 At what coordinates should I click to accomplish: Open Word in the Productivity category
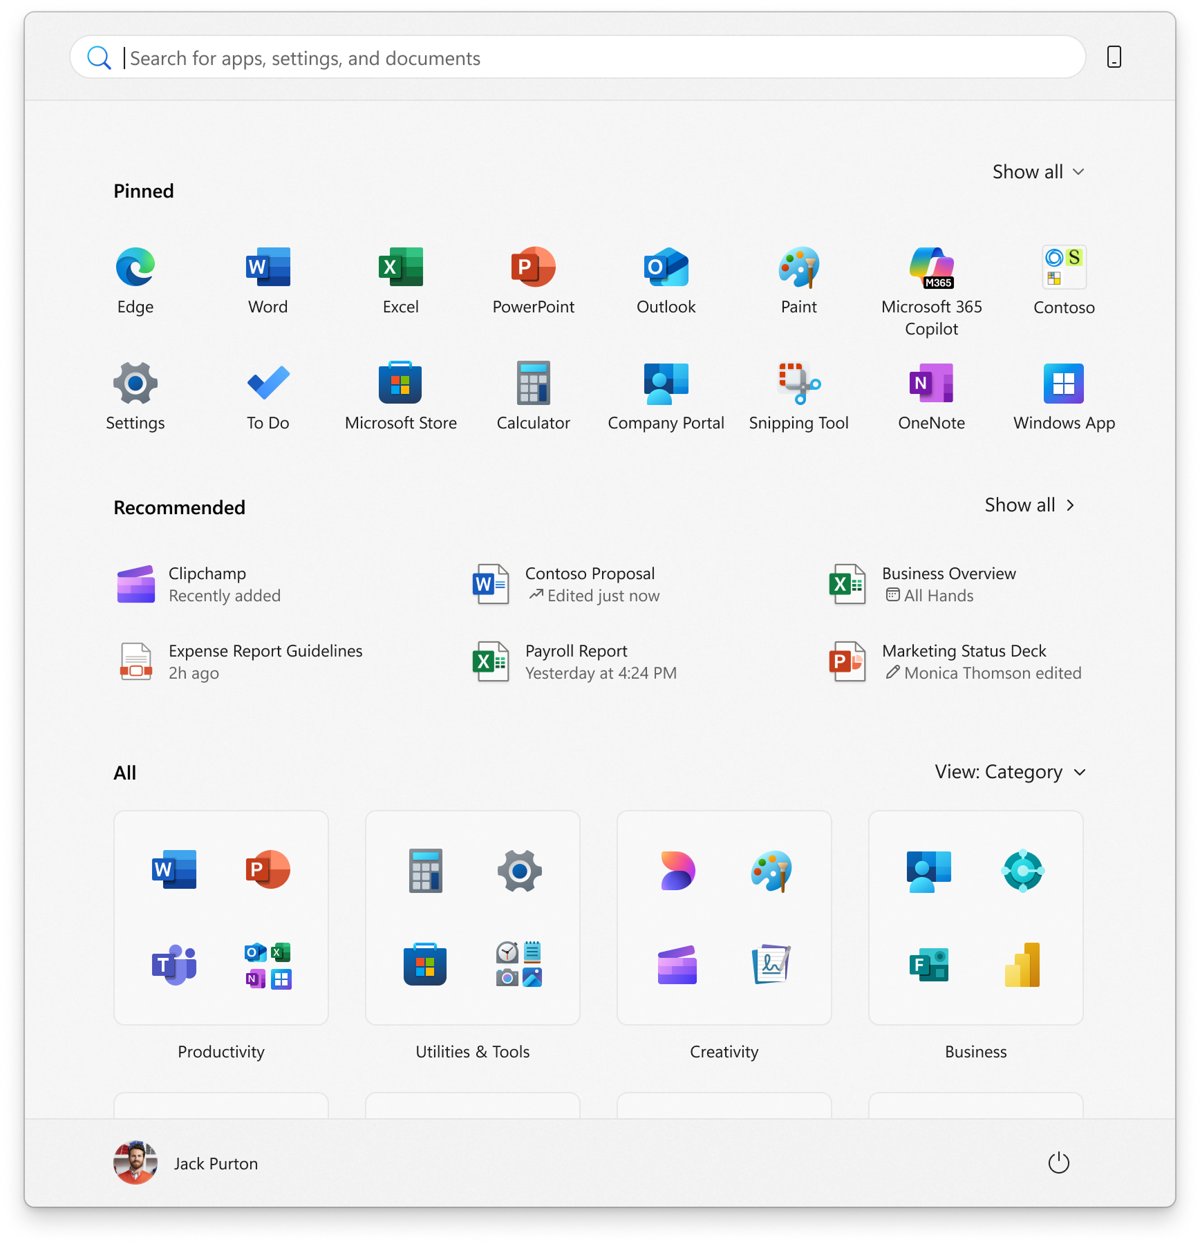[174, 870]
